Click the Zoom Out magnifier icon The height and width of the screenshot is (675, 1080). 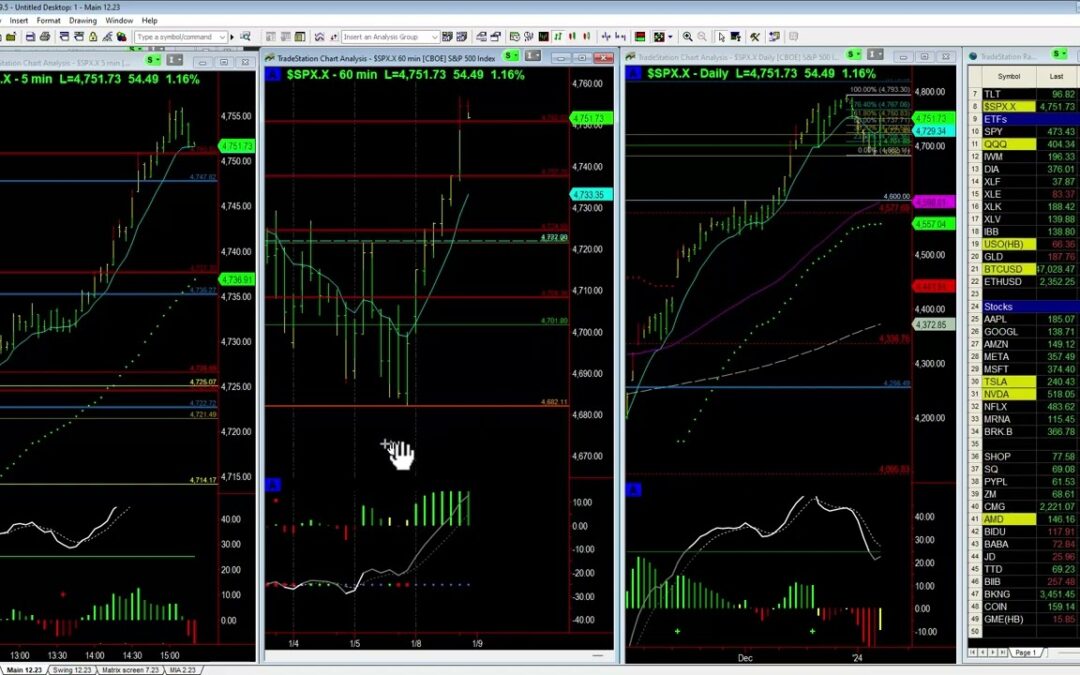[702, 37]
